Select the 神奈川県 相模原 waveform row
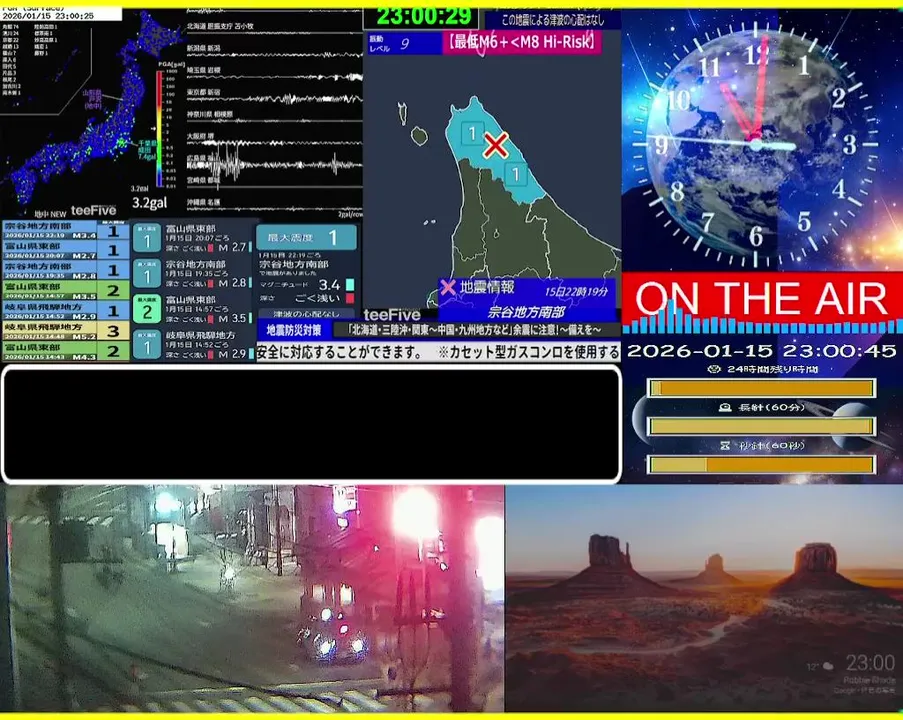Image resolution: width=903 pixels, height=720 pixels. (x=275, y=118)
